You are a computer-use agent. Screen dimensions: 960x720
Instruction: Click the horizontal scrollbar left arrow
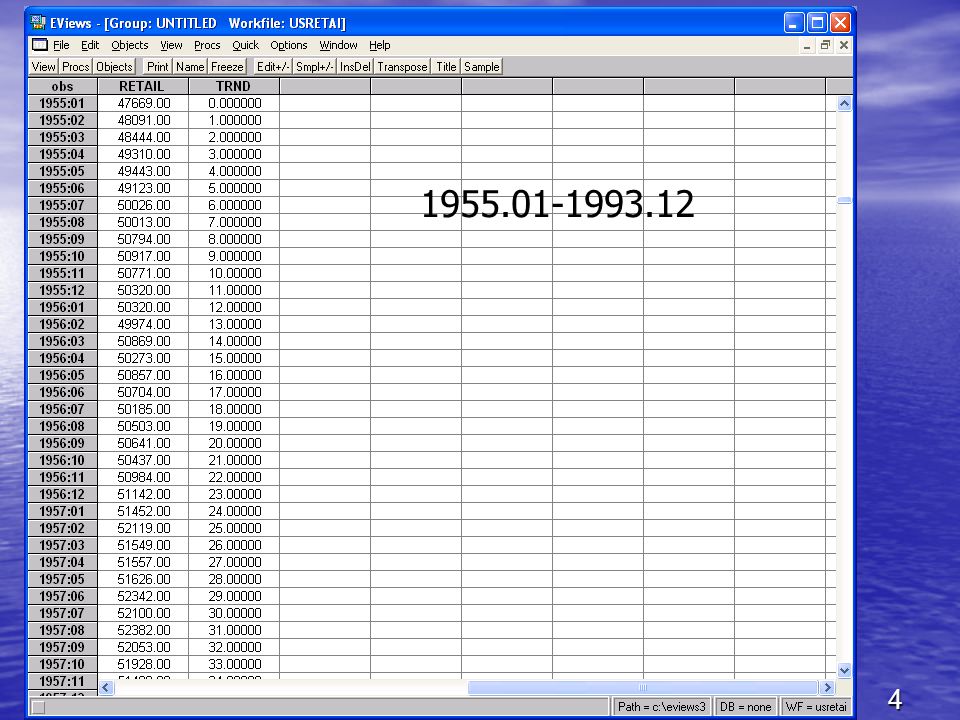[x=106, y=688]
